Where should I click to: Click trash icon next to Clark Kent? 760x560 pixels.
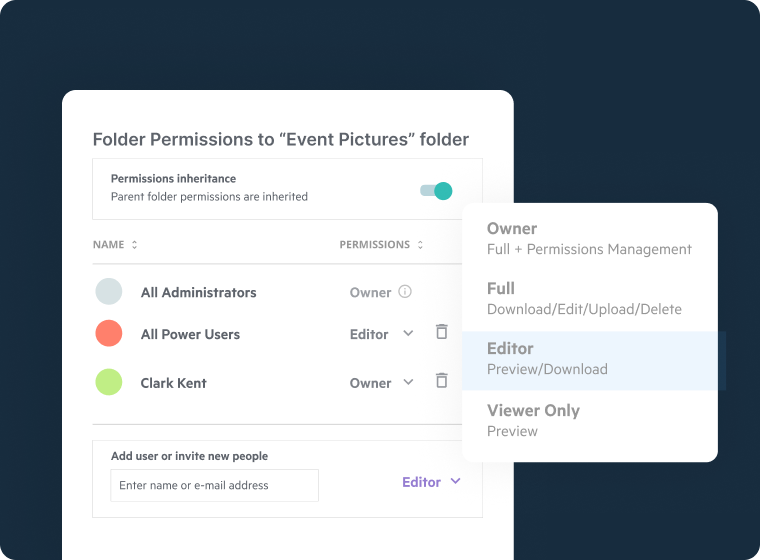click(441, 381)
